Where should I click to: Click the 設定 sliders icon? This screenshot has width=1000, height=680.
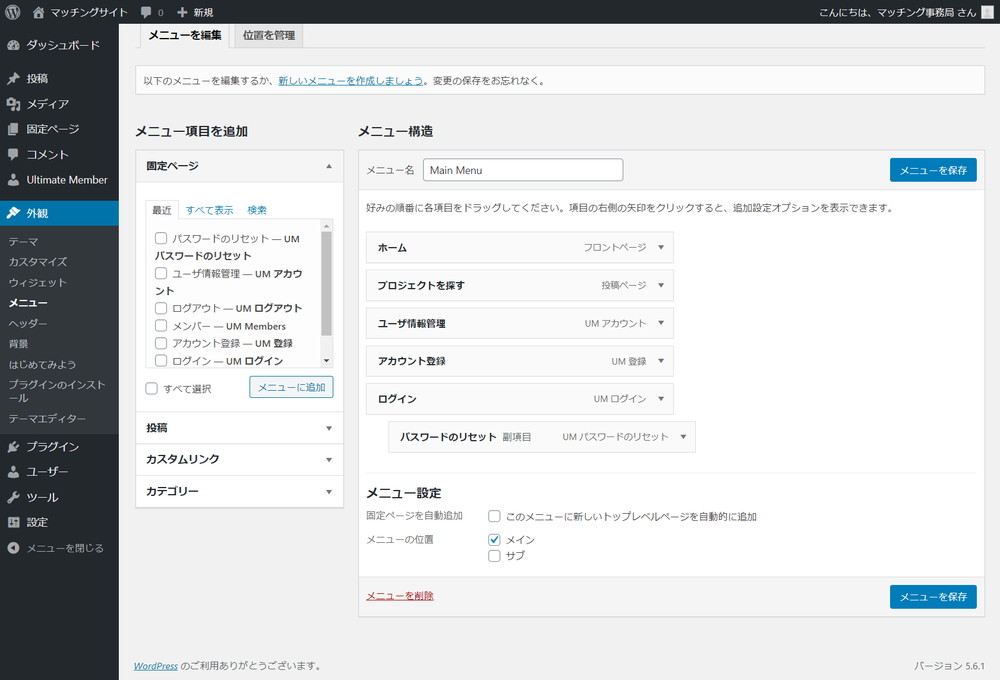pyautogui.click(x=13, y=522)
